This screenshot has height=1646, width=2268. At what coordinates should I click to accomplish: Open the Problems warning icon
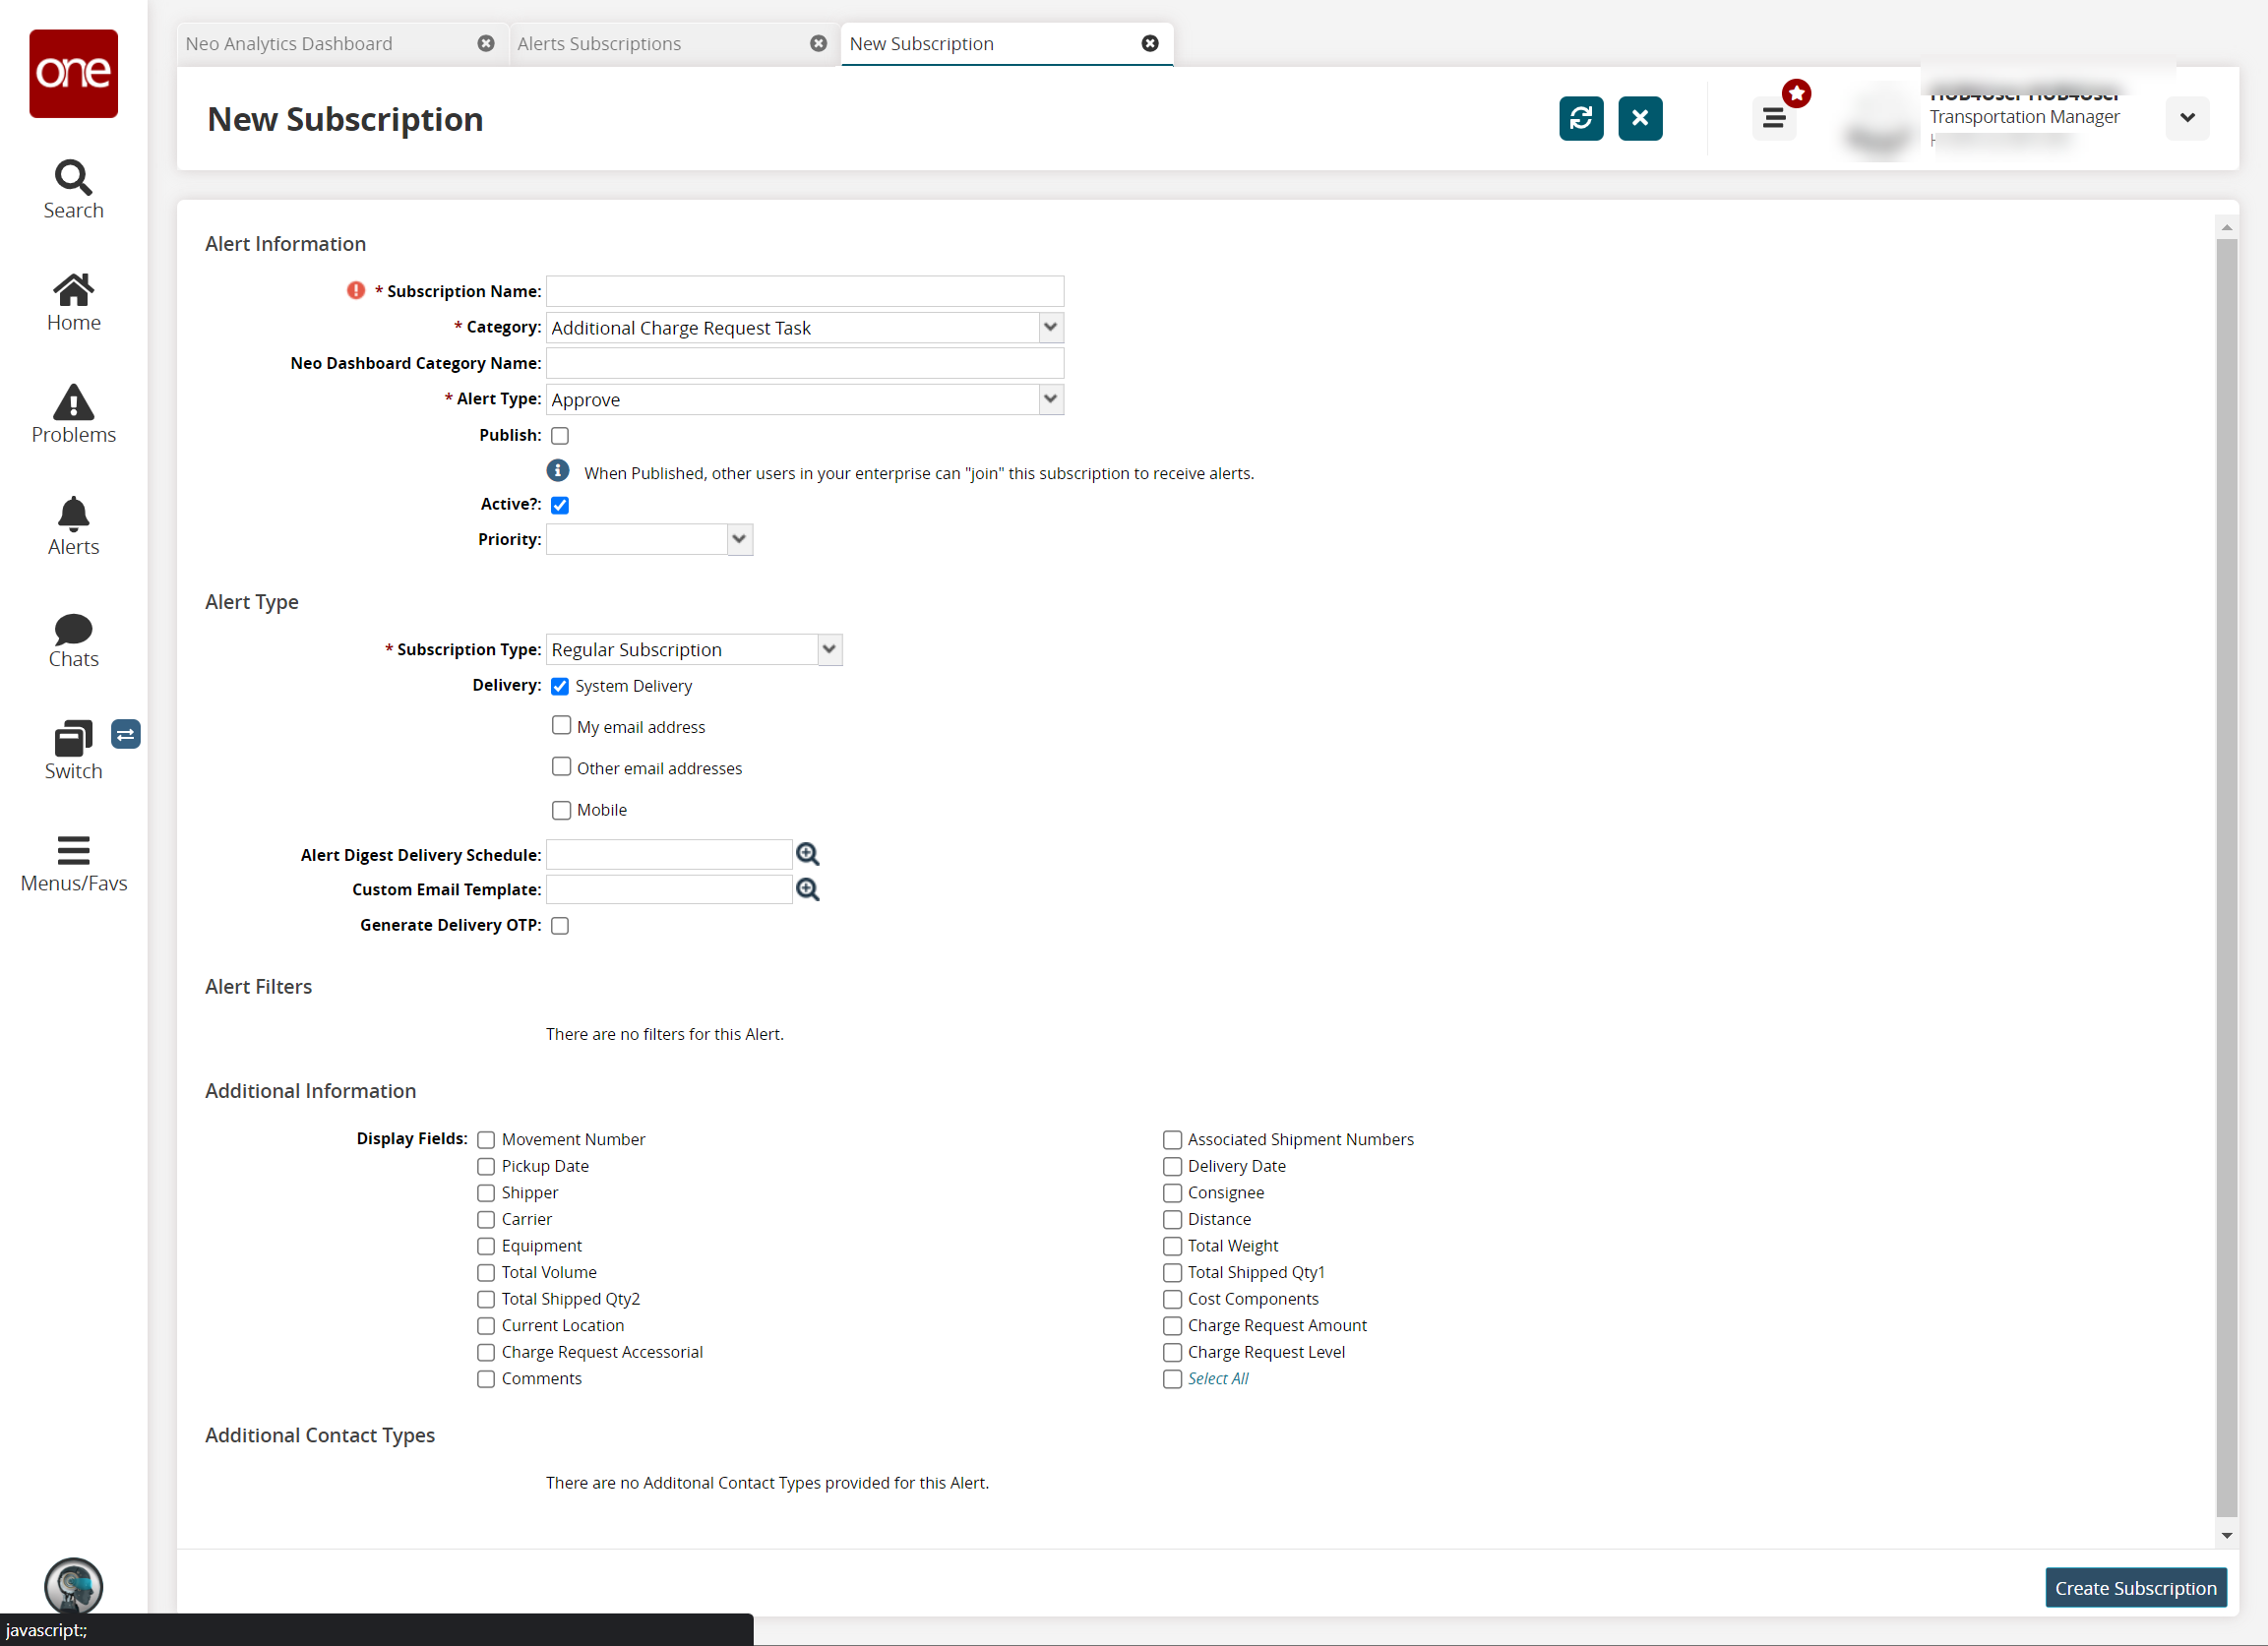click(73, 413)
